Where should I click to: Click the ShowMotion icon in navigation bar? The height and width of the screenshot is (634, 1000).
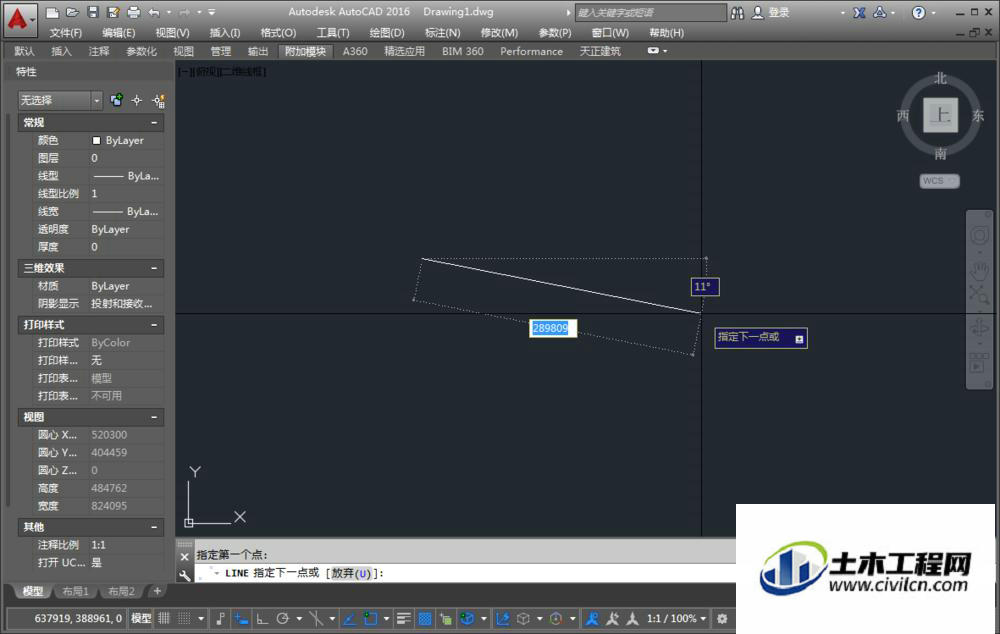979,364
